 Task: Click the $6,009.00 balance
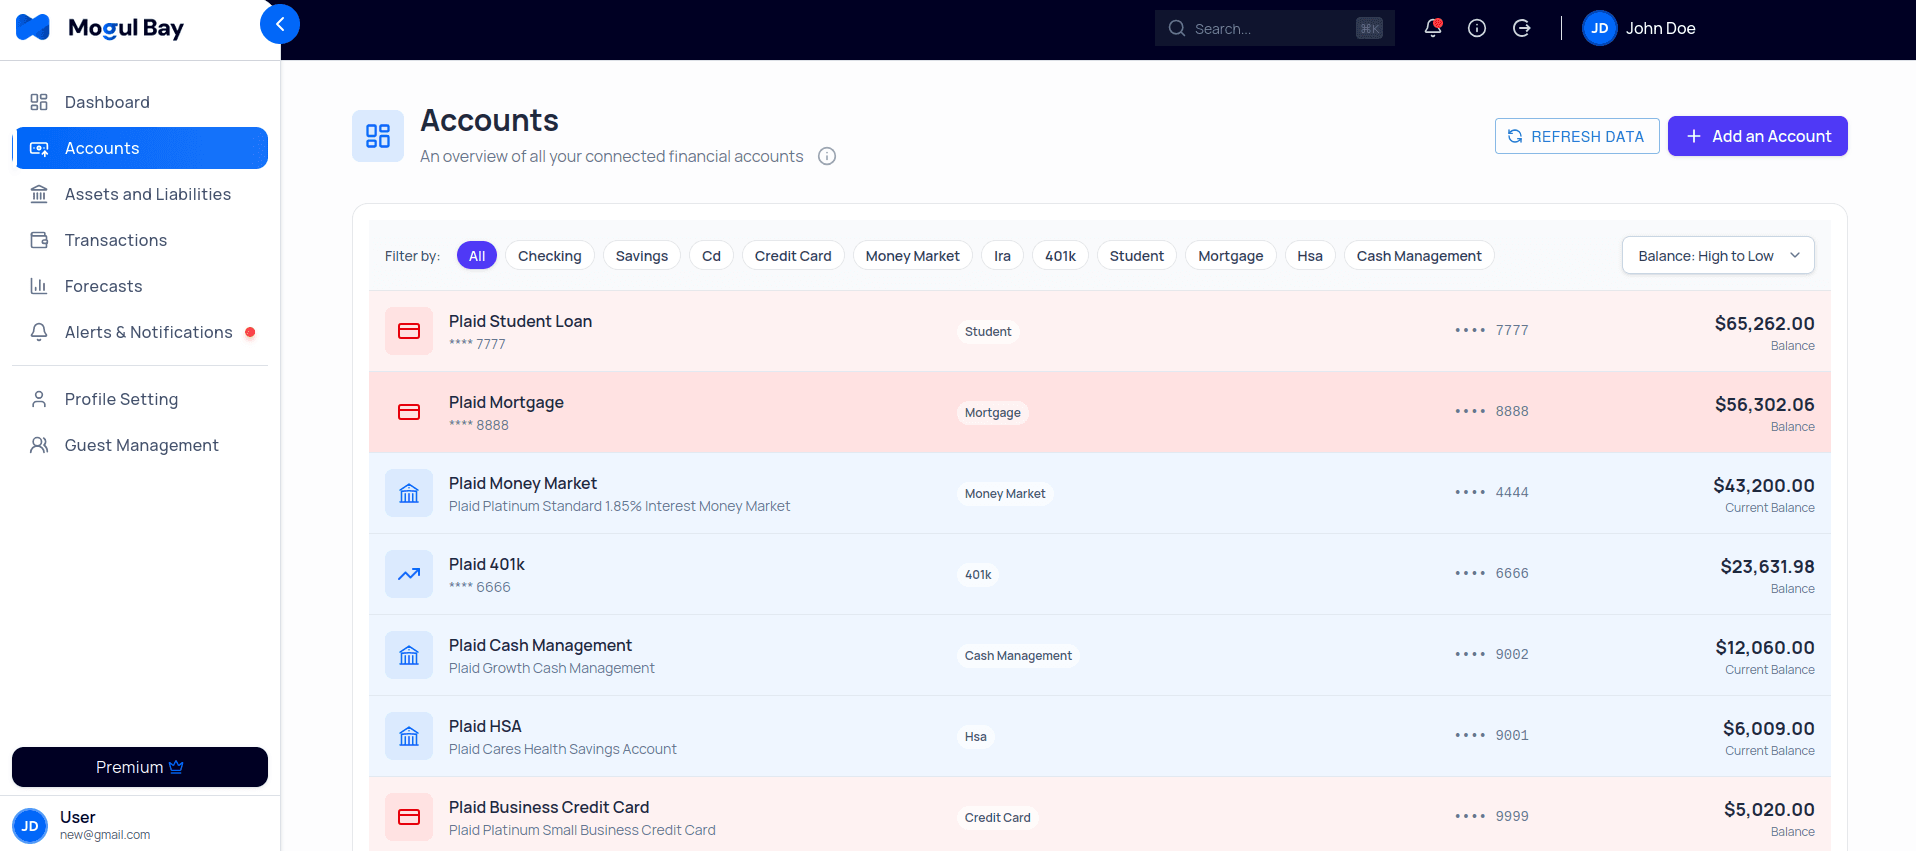point(1768,729)
